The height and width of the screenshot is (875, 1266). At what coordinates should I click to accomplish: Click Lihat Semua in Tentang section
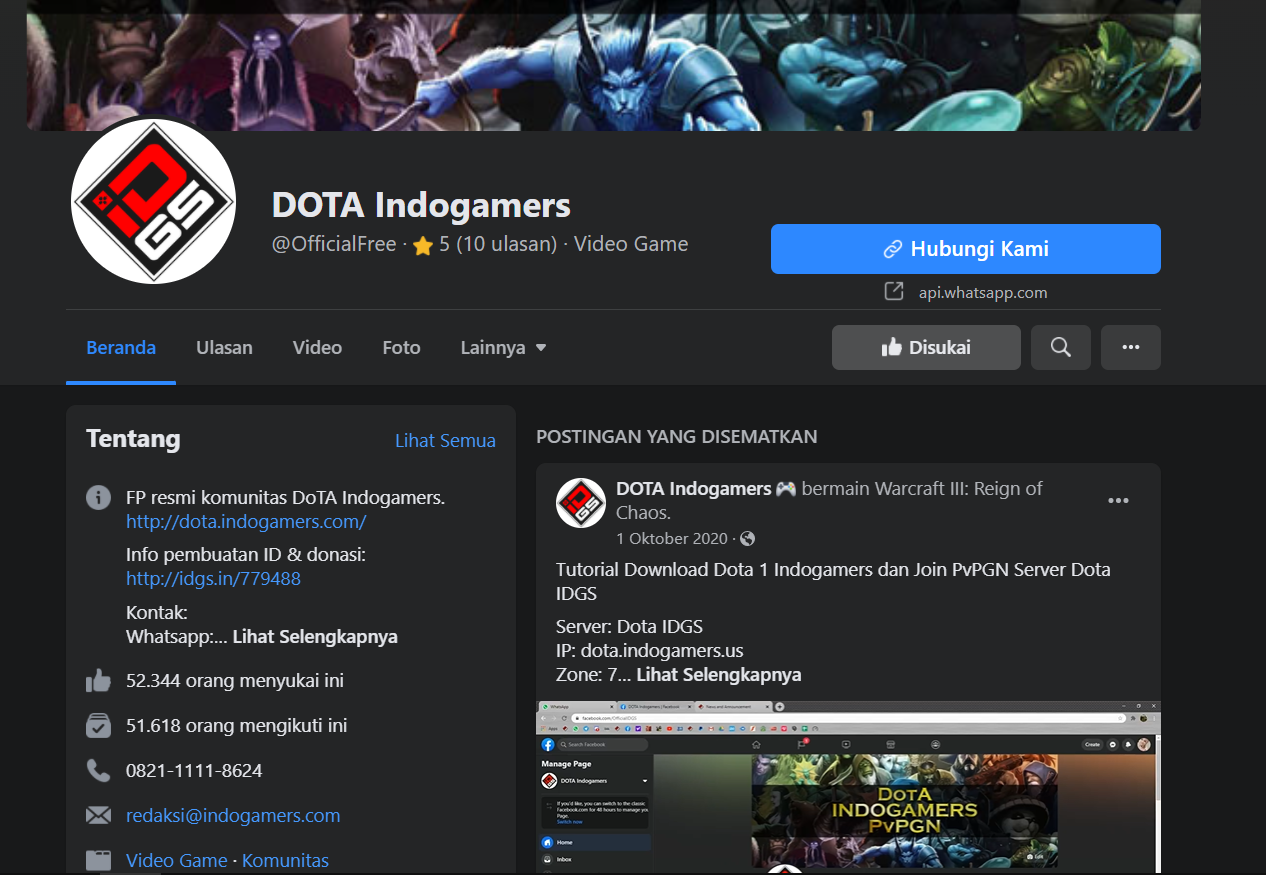445,440
